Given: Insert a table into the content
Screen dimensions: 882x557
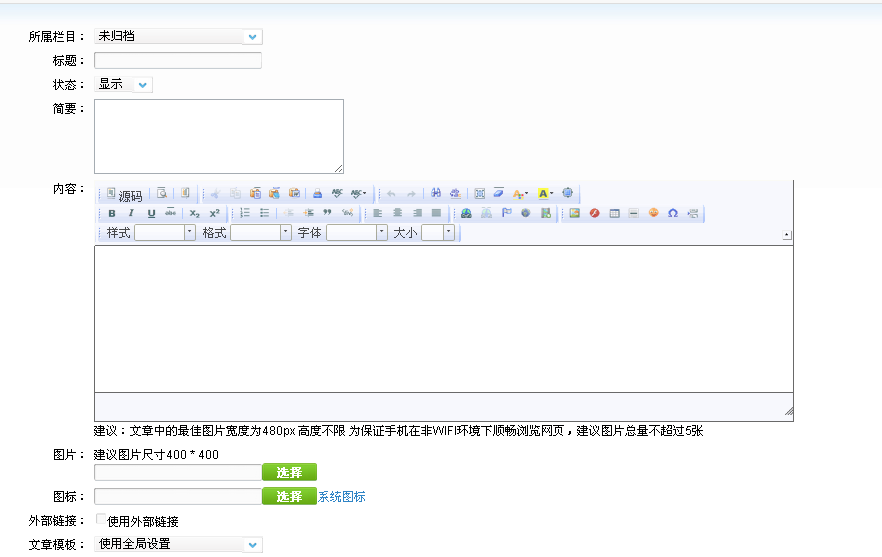Looking at the screenshot, I should point(614,213).
